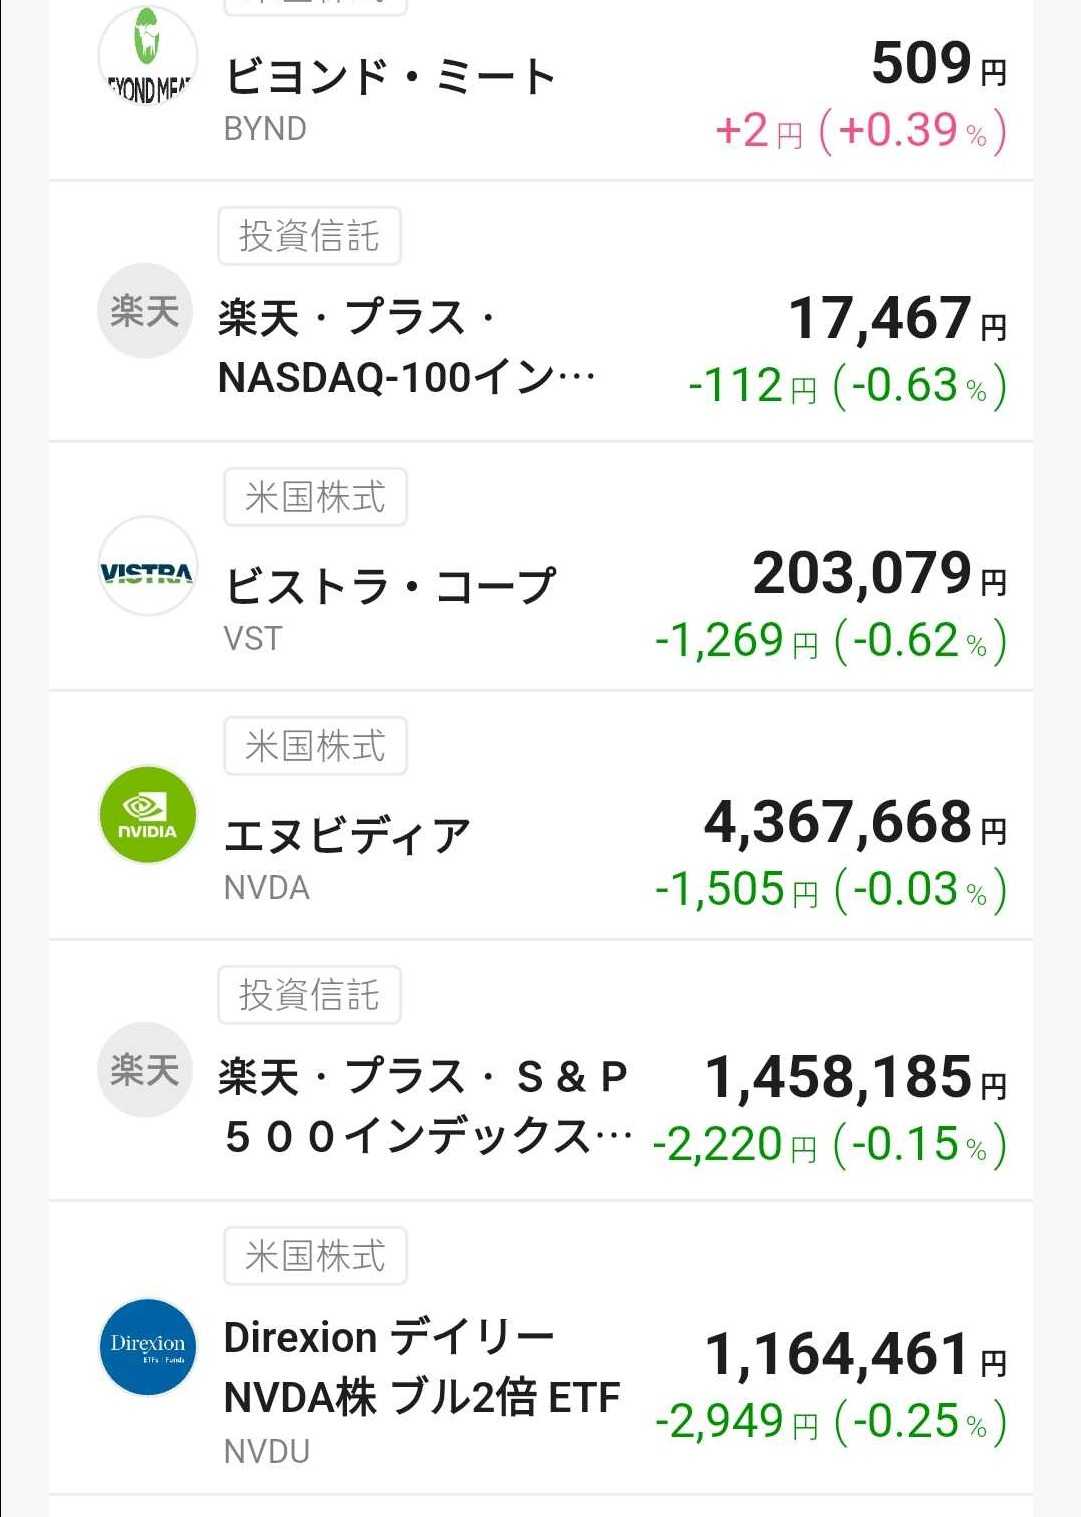1081x1517 pixels.
Task: Tap the Rakuten icon beside NASDAQ-100 fund
Action: pyautogui.click(x=145, y=311)
